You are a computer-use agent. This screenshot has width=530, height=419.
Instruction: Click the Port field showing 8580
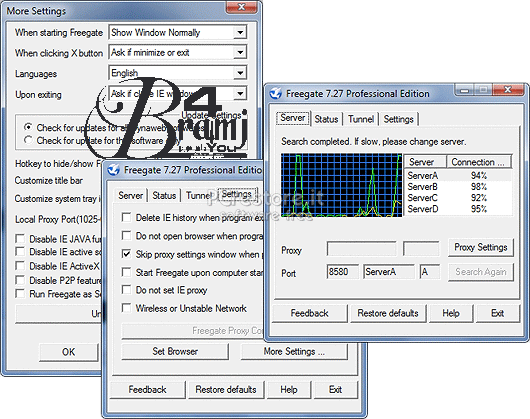coord(342,272)
